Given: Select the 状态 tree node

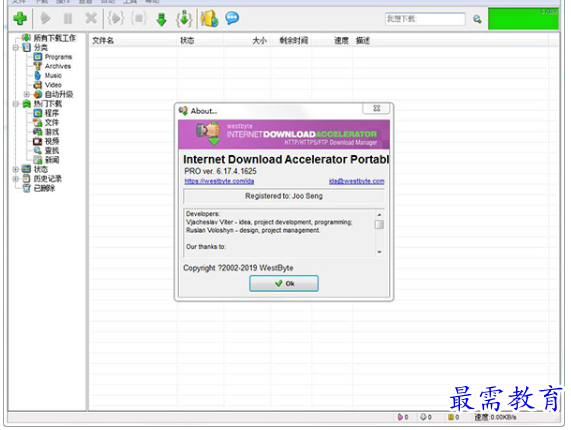Looking at the screenshot, I should pos(40,169).
